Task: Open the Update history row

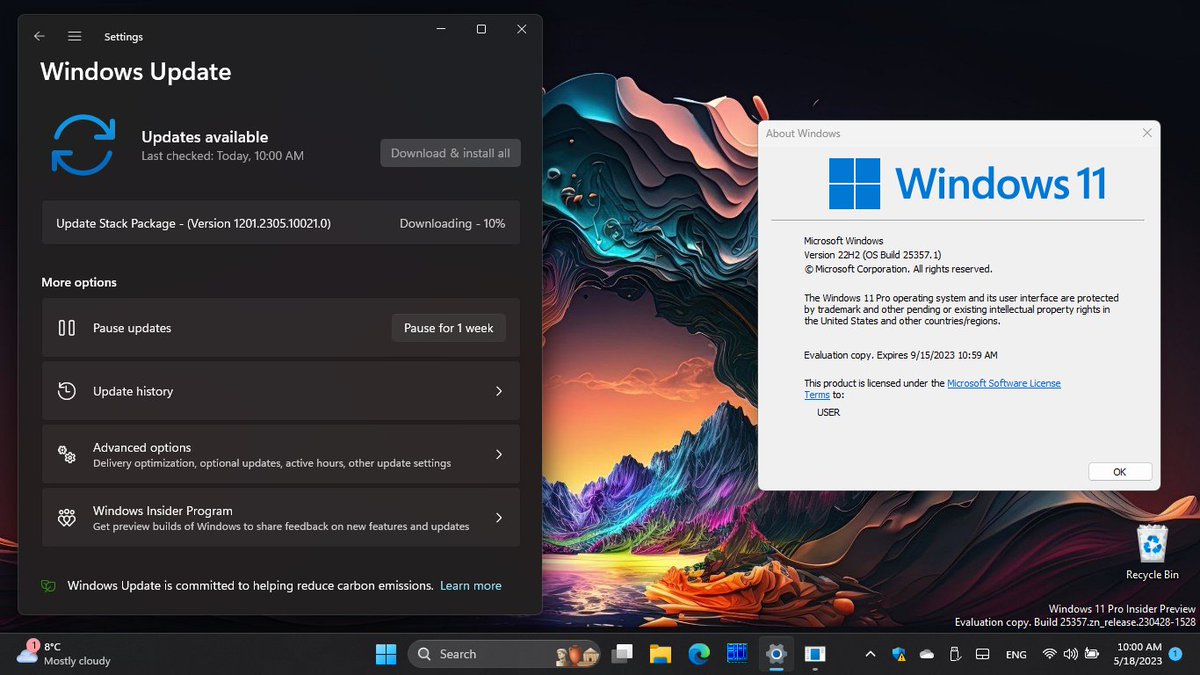Action: point(281,391)
